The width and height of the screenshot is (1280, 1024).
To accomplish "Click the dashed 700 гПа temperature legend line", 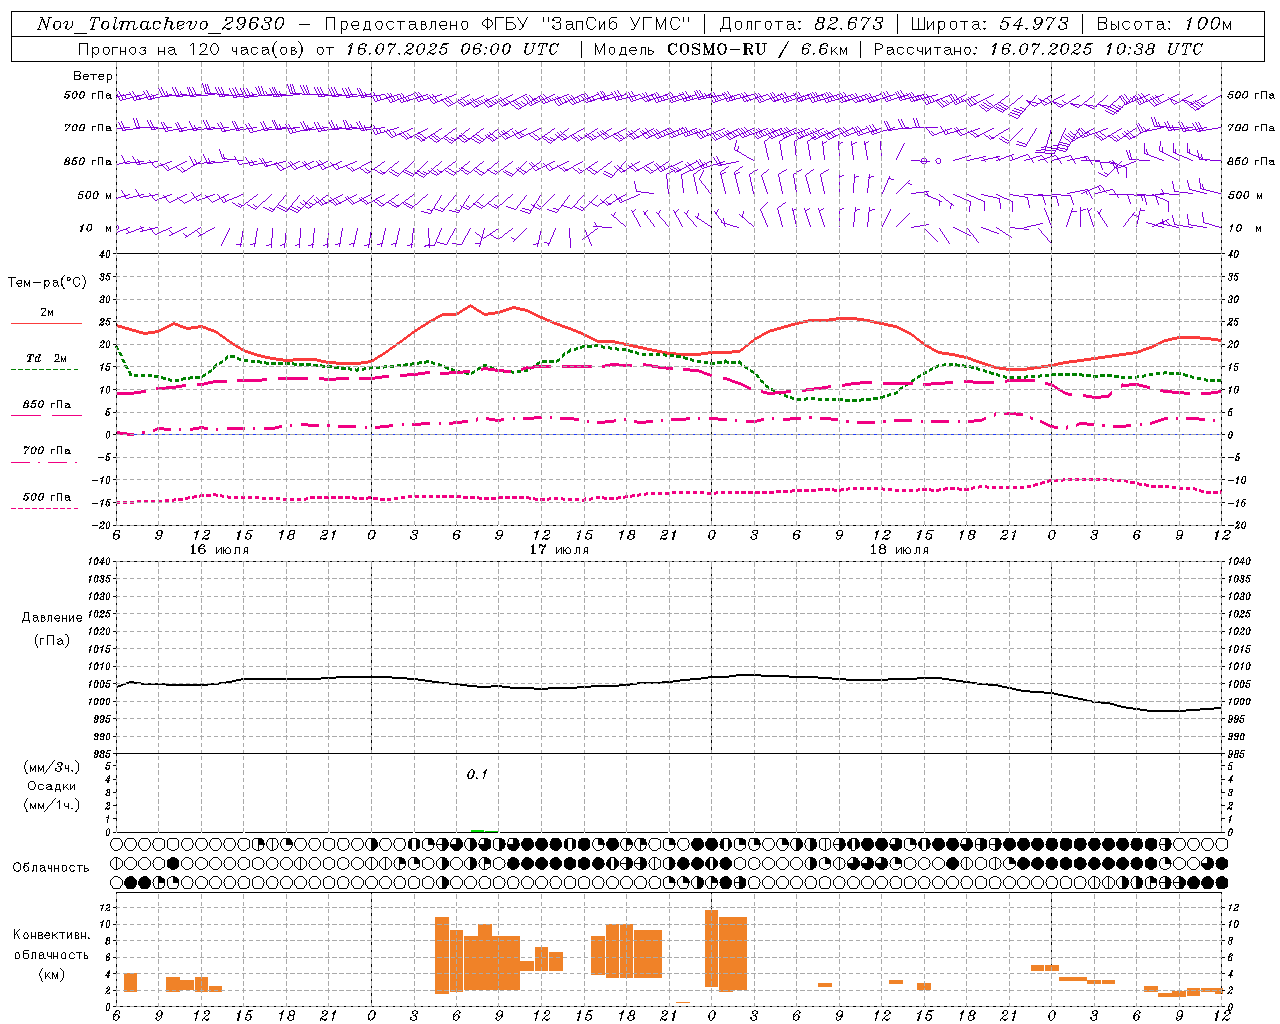I will pos(44,462).
